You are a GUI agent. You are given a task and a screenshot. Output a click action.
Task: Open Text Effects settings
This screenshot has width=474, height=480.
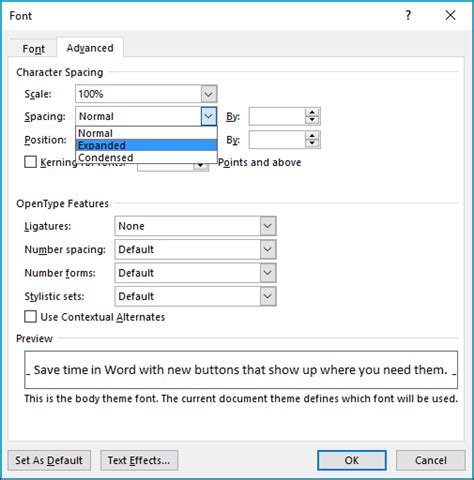139,460
